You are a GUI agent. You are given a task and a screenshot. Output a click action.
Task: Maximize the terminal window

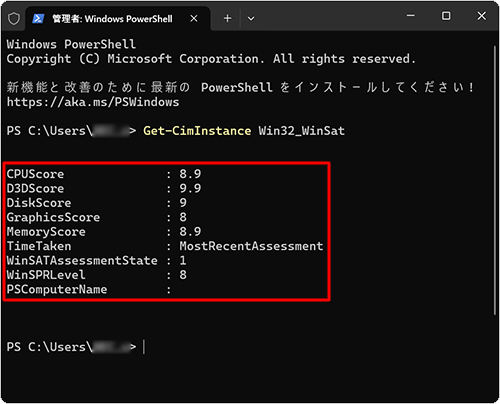tap(446, 16)
